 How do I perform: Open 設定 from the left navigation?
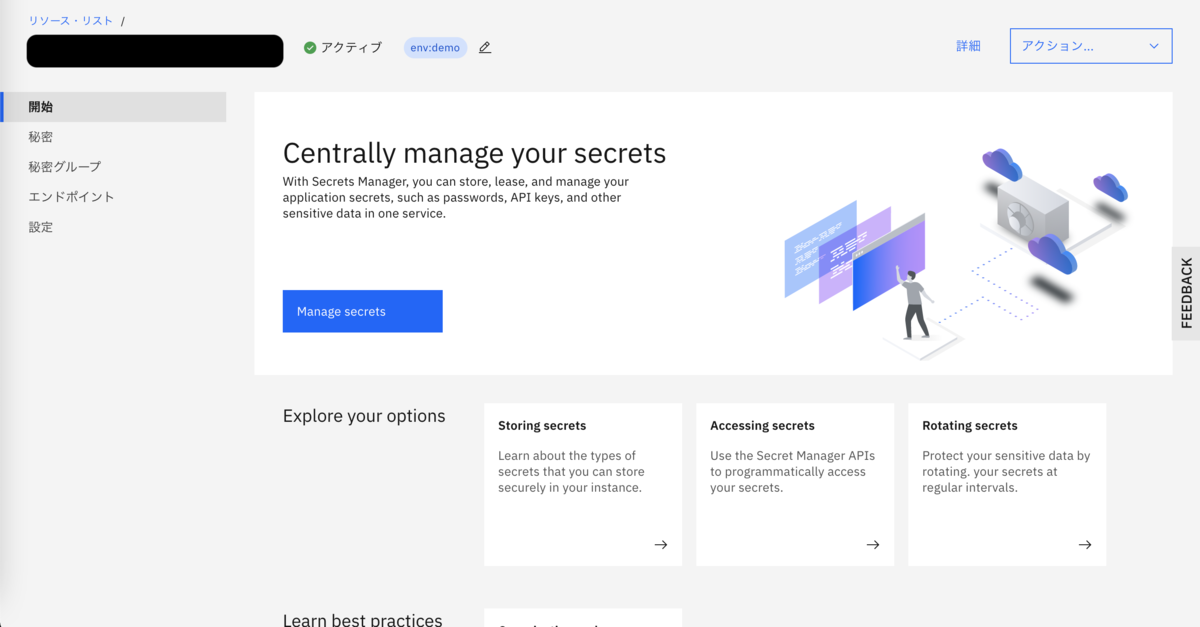40,227
